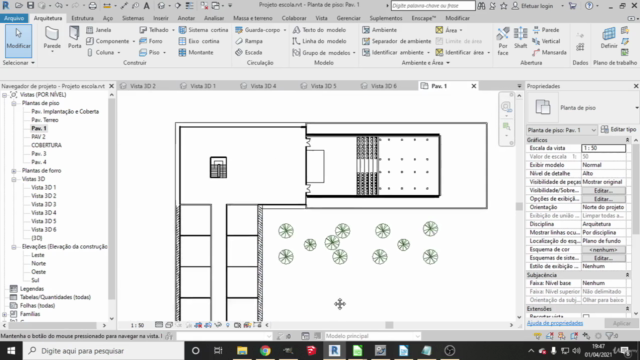Click the Por face opening tool

[x=503, y=41]
